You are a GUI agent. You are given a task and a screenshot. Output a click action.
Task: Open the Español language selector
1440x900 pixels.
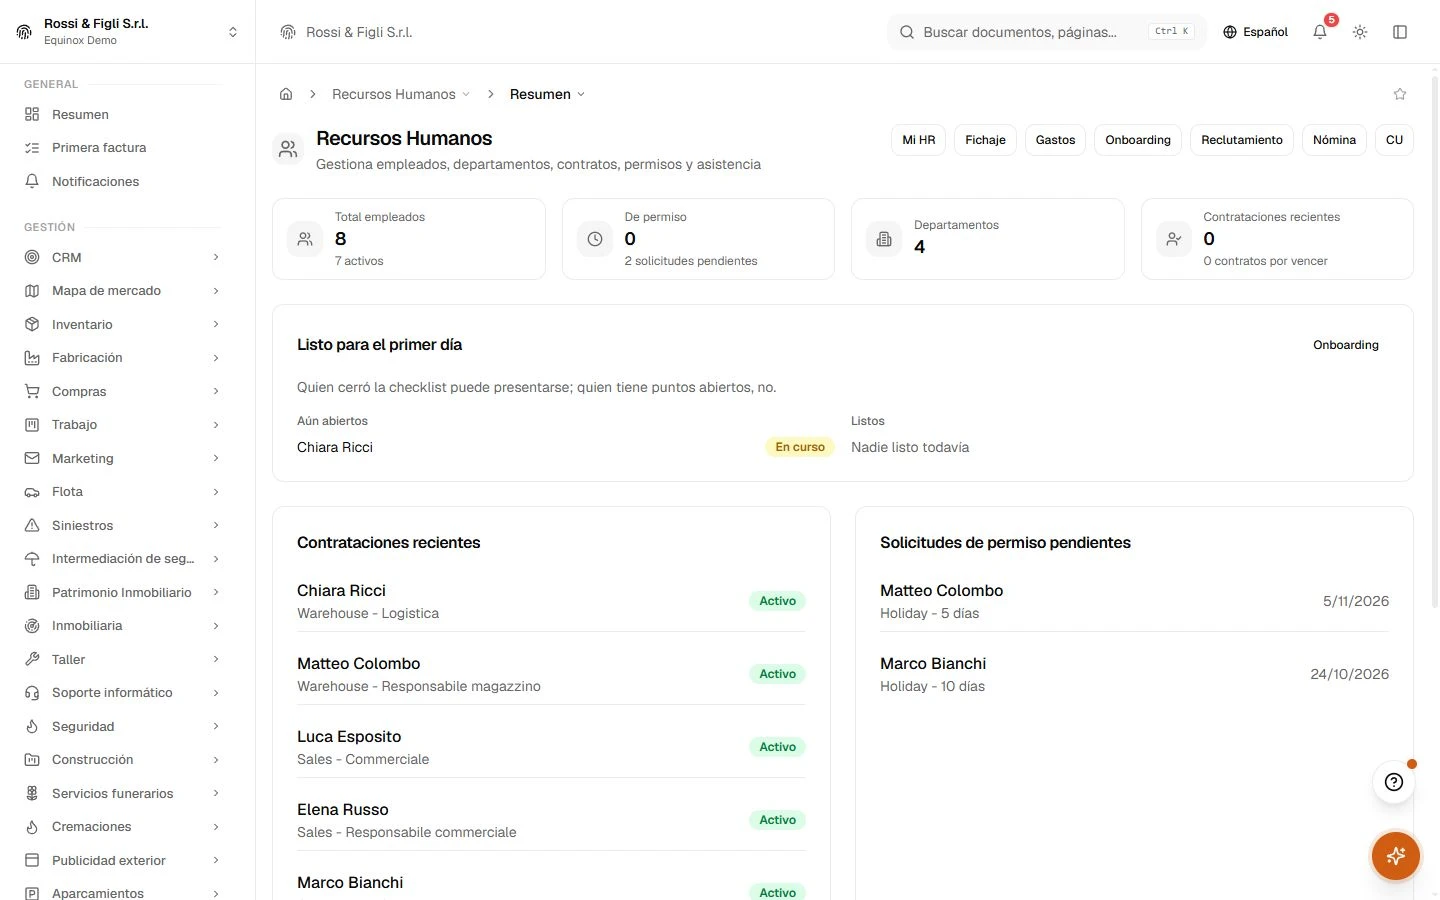pos(1255,32)
